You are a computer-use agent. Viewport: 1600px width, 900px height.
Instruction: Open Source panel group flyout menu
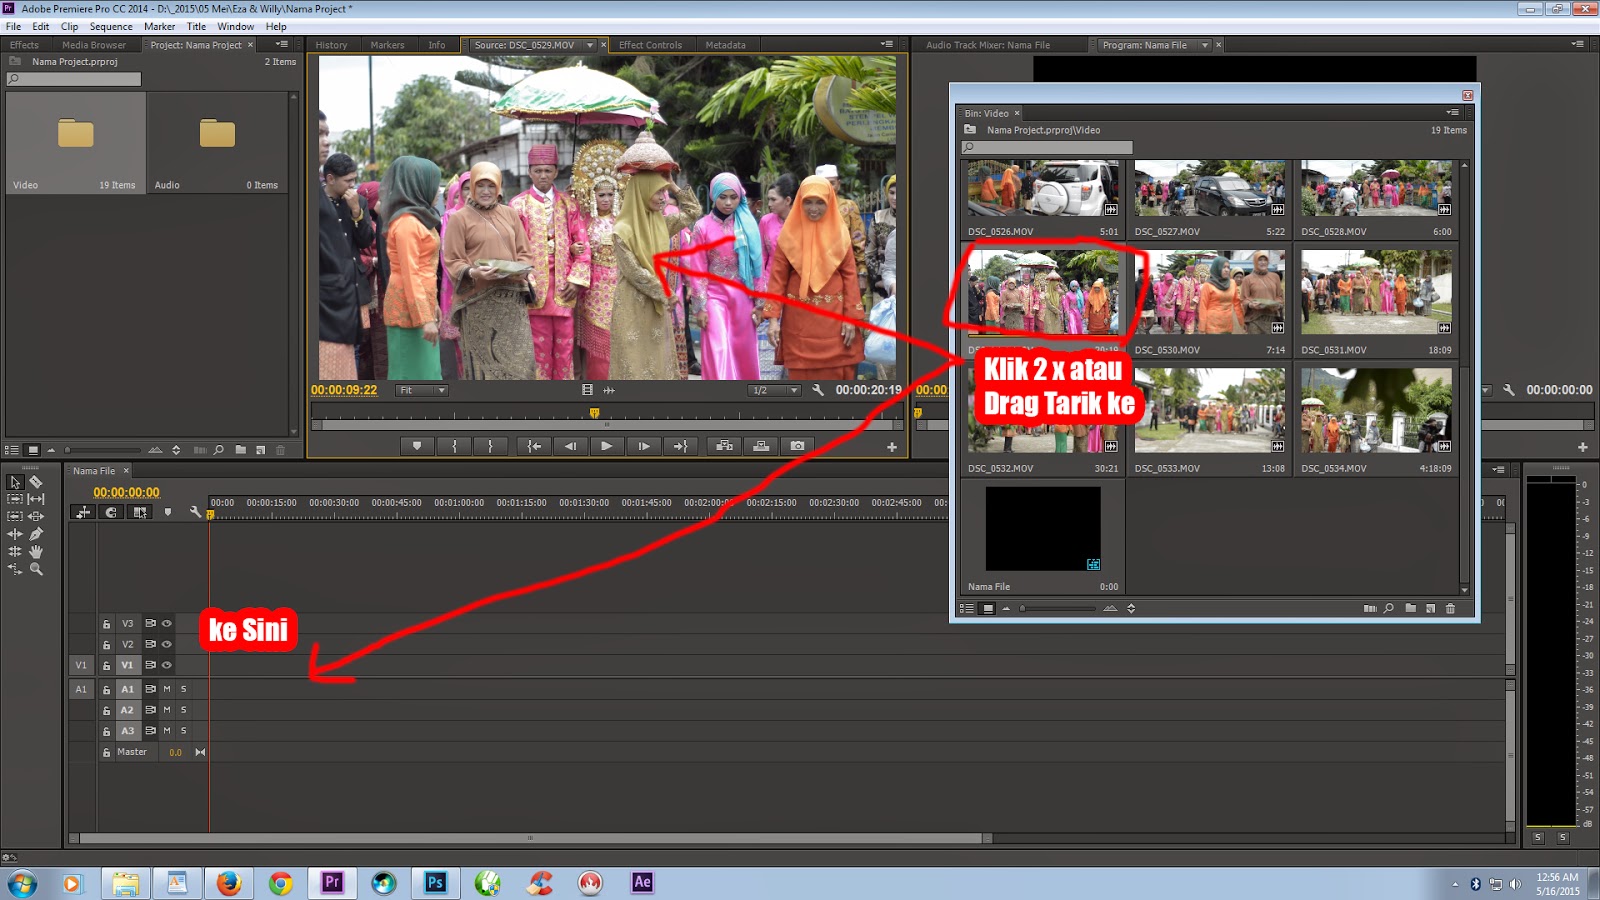point(886,44)
